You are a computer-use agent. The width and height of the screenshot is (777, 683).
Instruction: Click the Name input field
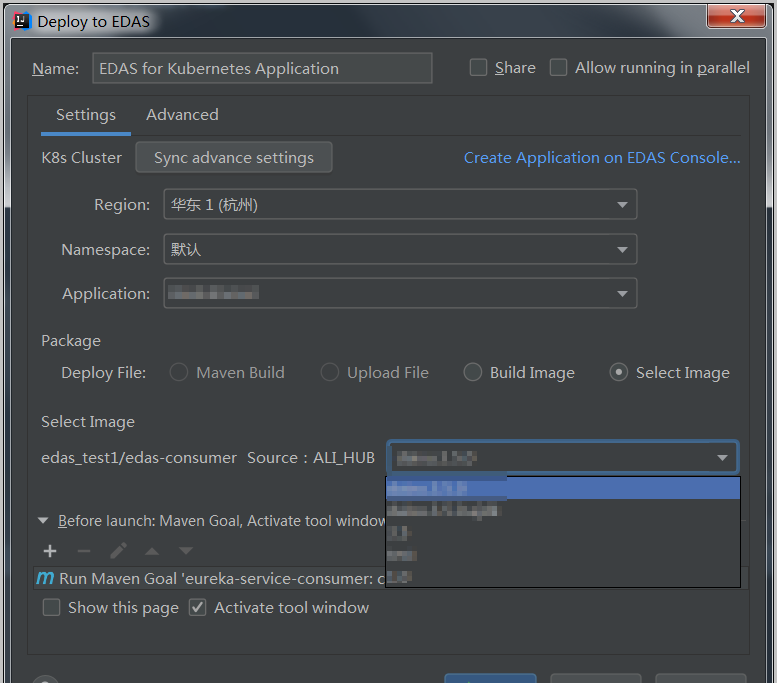[x=262, y=68]
